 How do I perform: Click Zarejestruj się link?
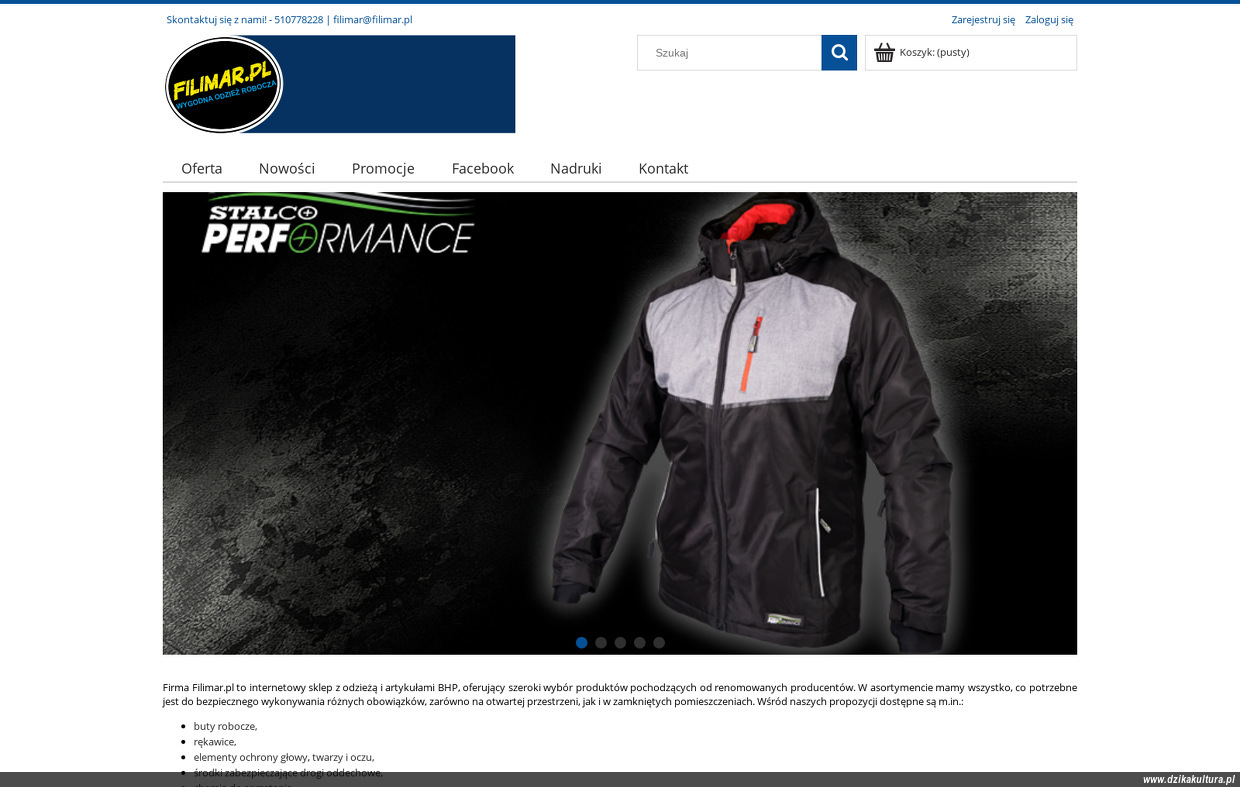[x=983, y=19]
